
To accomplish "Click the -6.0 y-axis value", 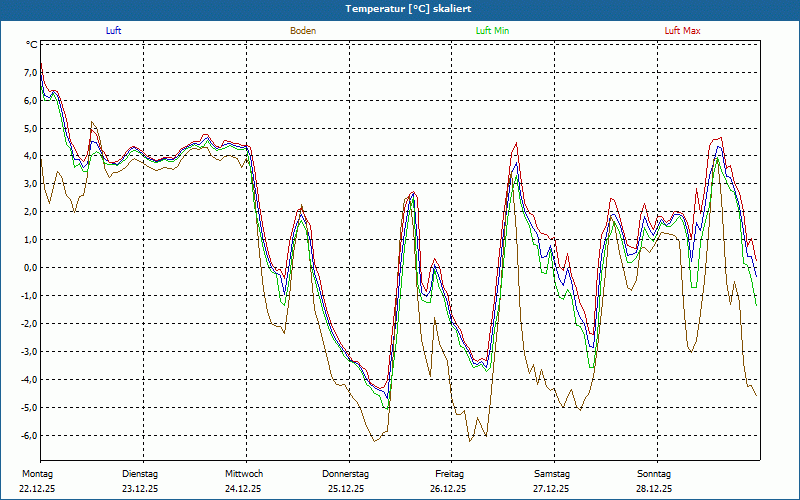I will (x=27, y=436).
